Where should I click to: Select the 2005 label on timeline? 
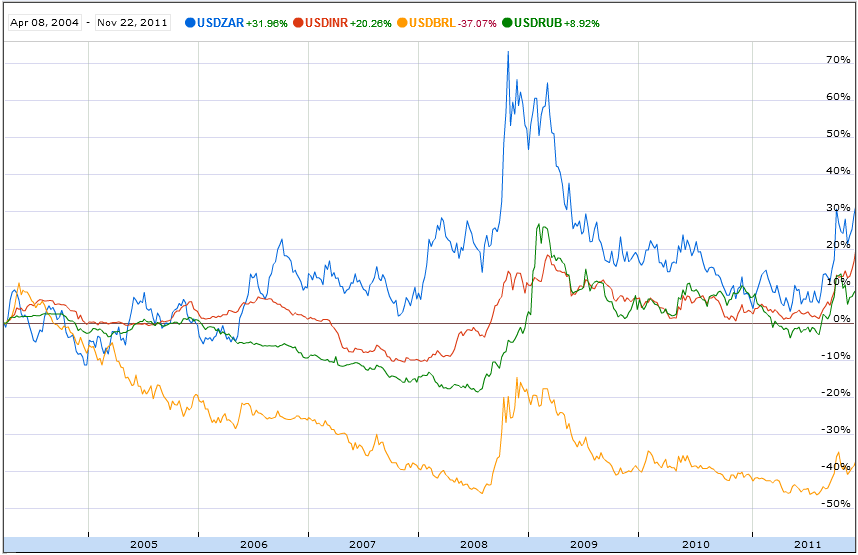(144, 544)
